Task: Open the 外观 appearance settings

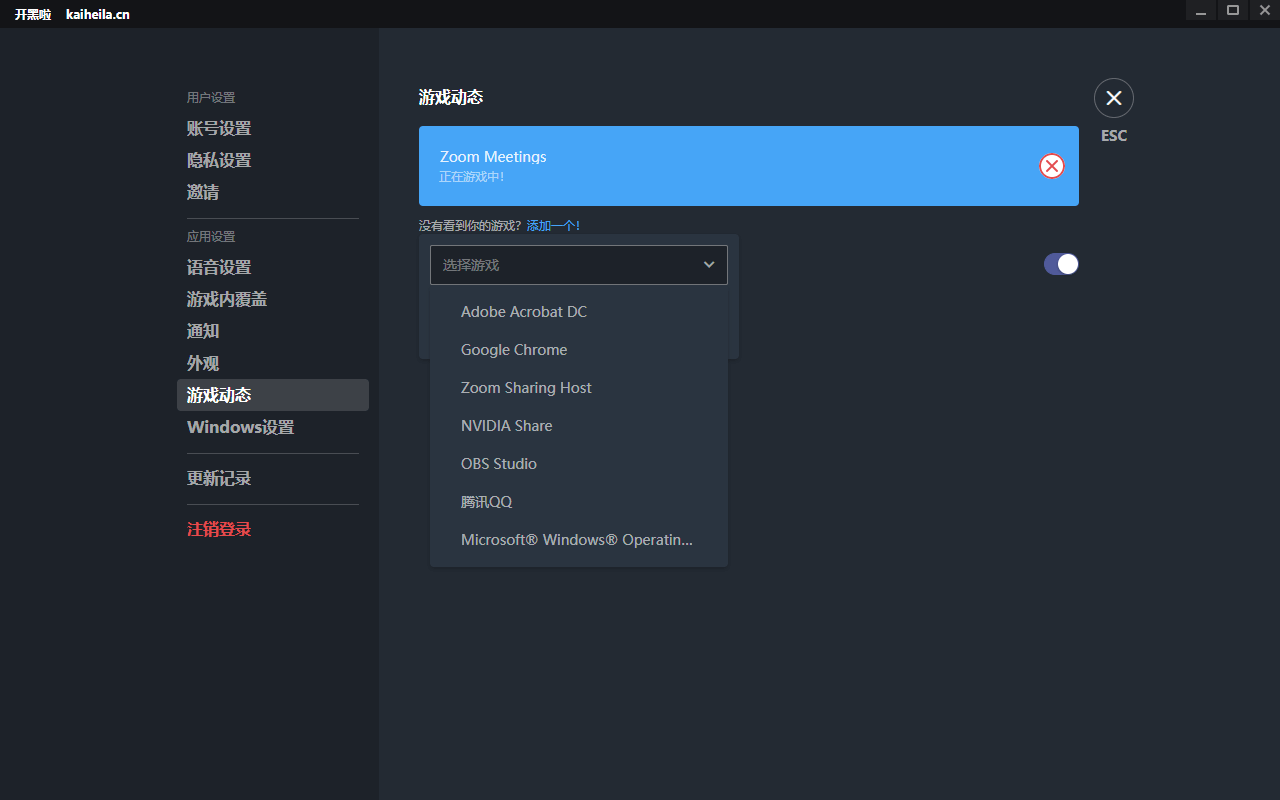Action: pos(203,364)
